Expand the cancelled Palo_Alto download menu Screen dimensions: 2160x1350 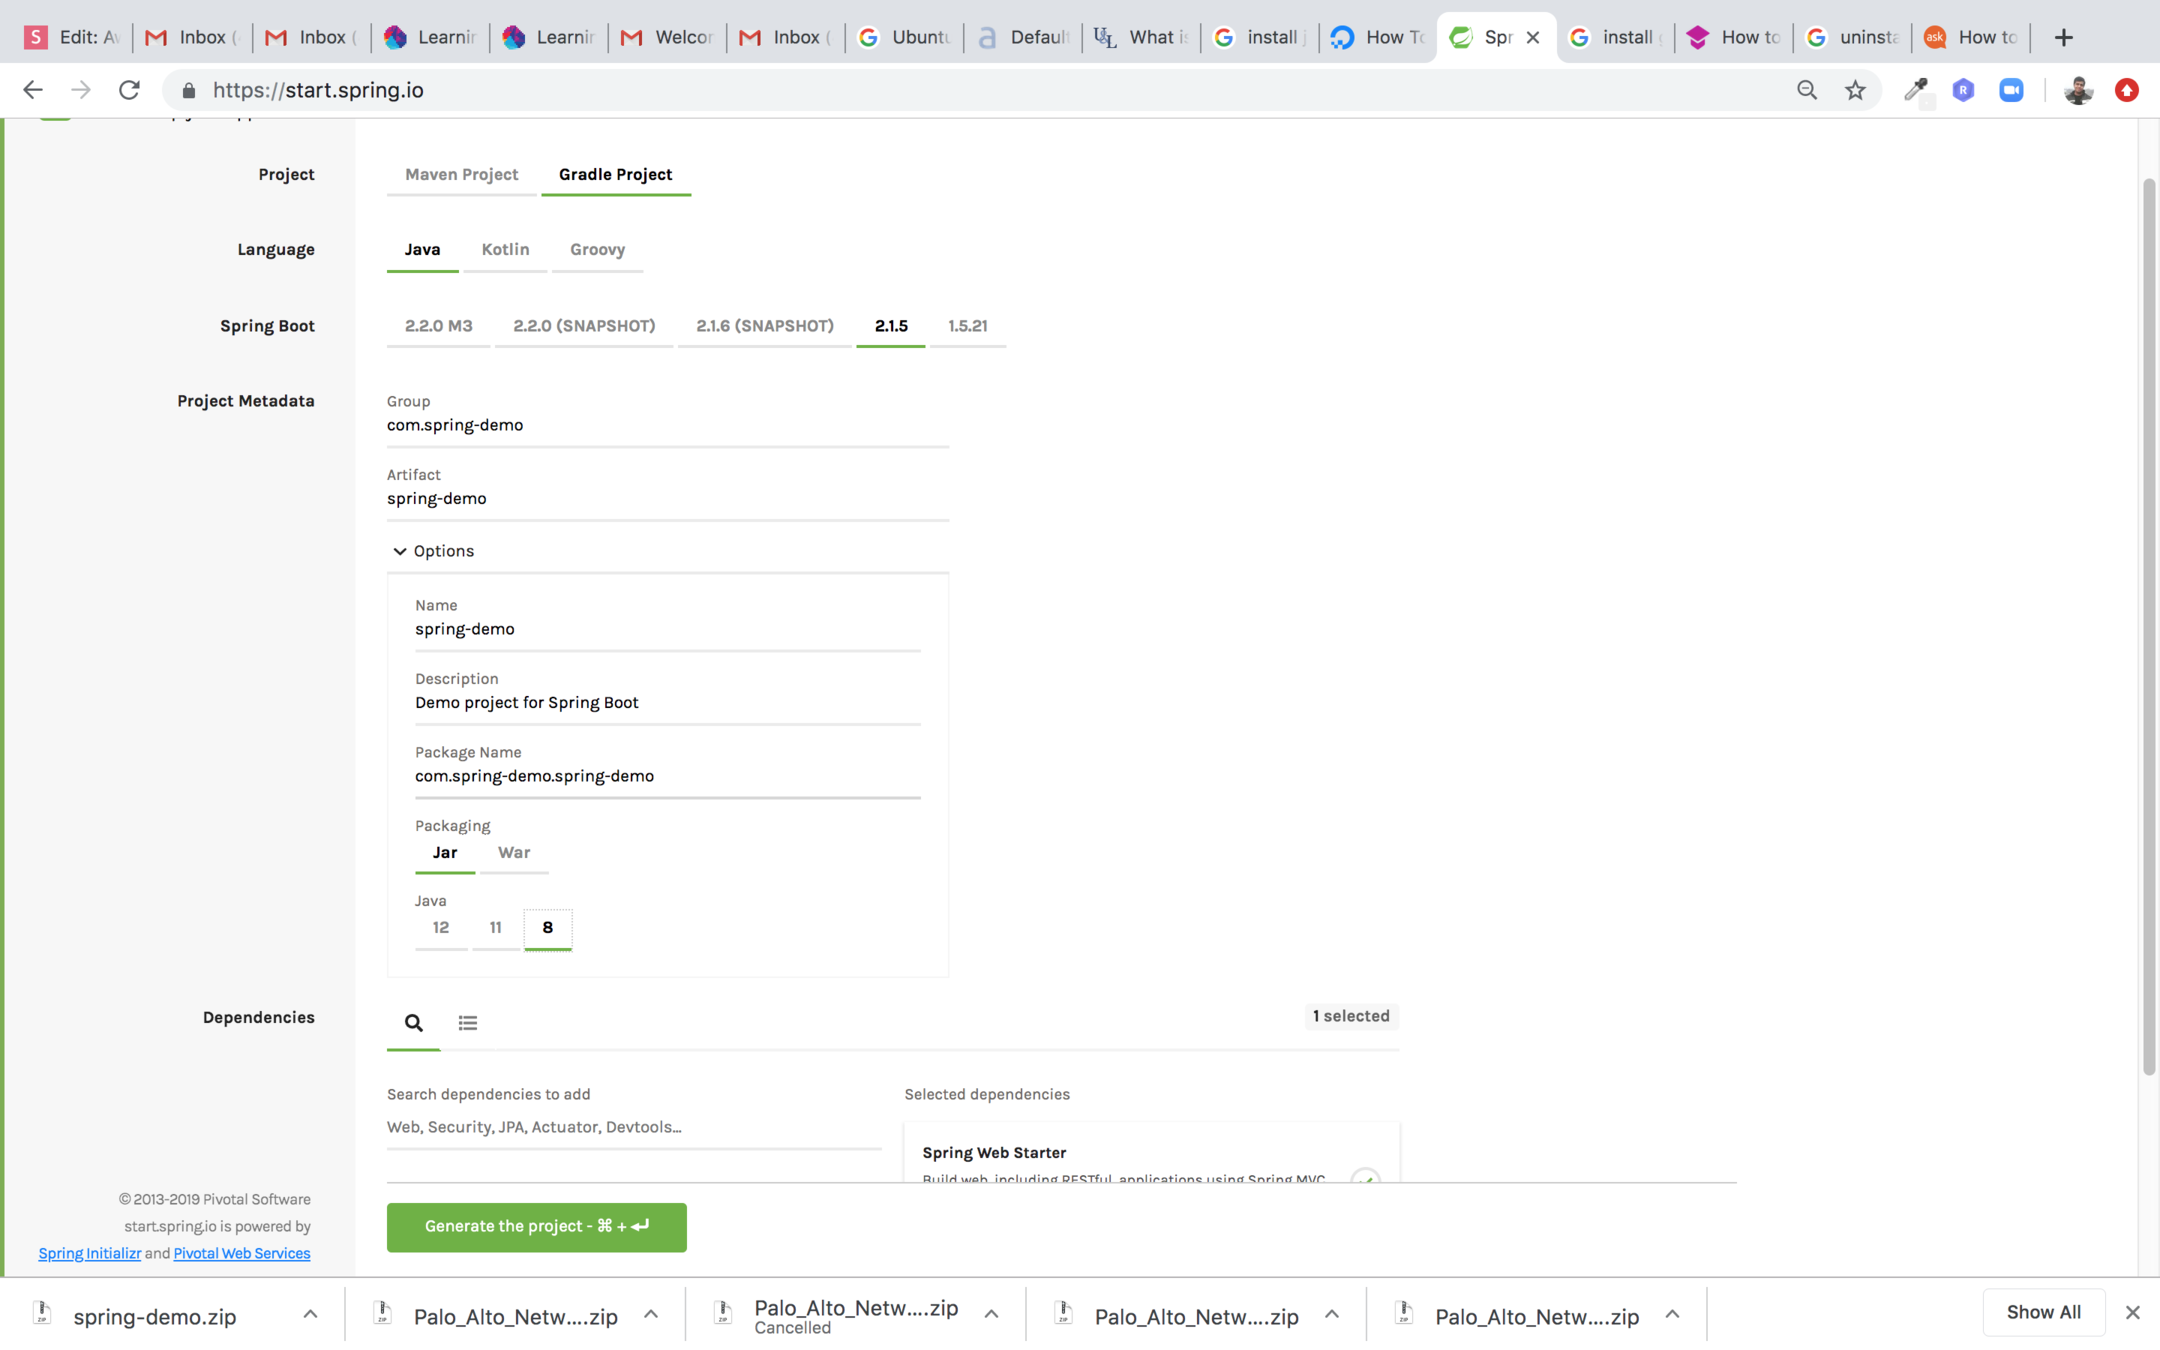tap(991, 1315)
